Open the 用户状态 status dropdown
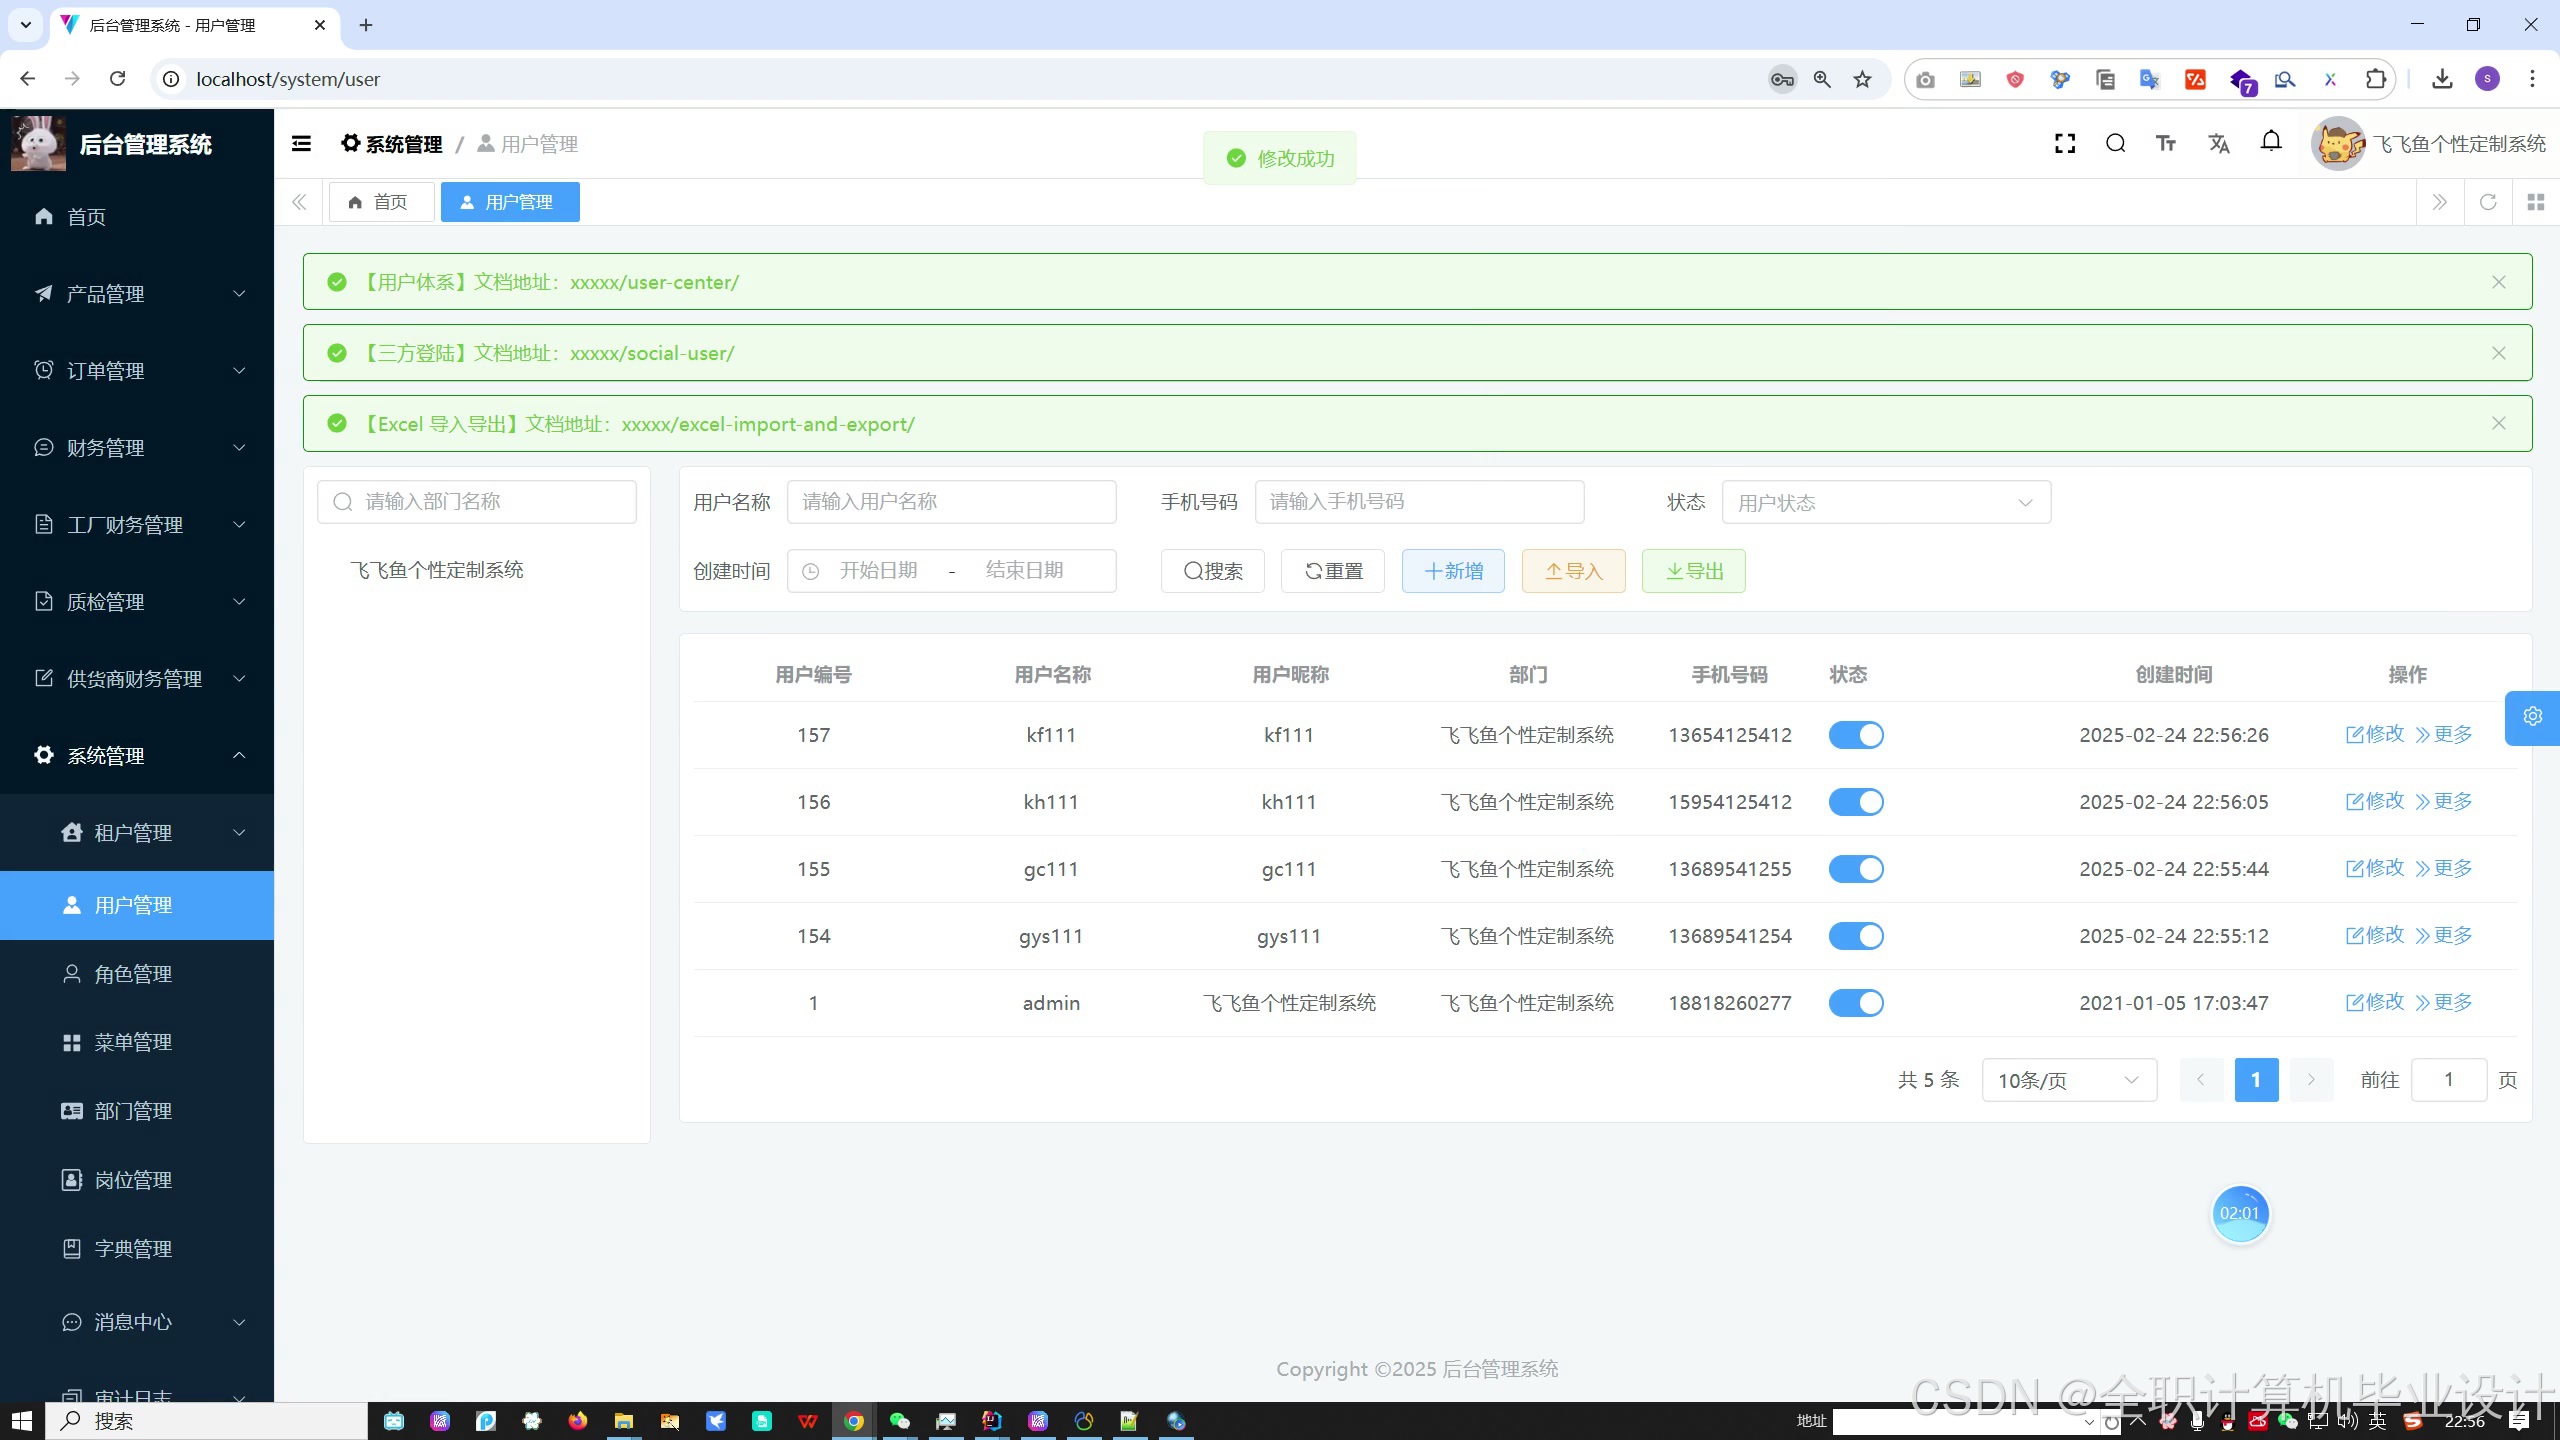Viewport: 2560px width, 1440px height. pyautogui.click(x=1885, y=502)
